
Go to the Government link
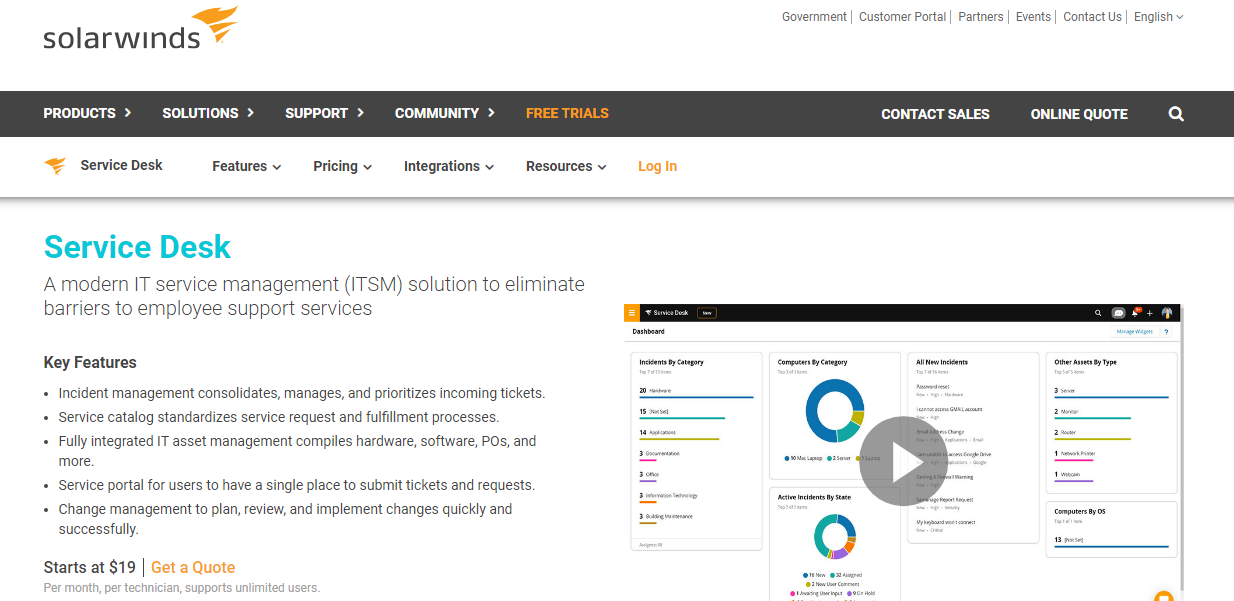(x=814, y=17)
